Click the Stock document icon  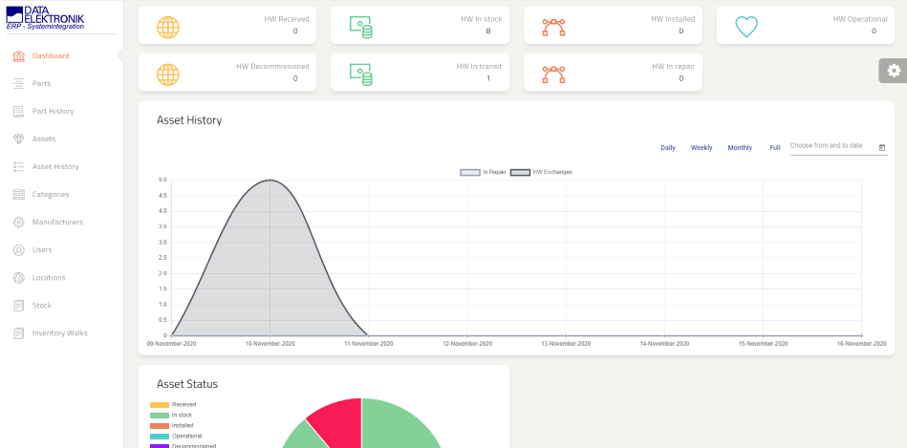click(x=19, y=306)
